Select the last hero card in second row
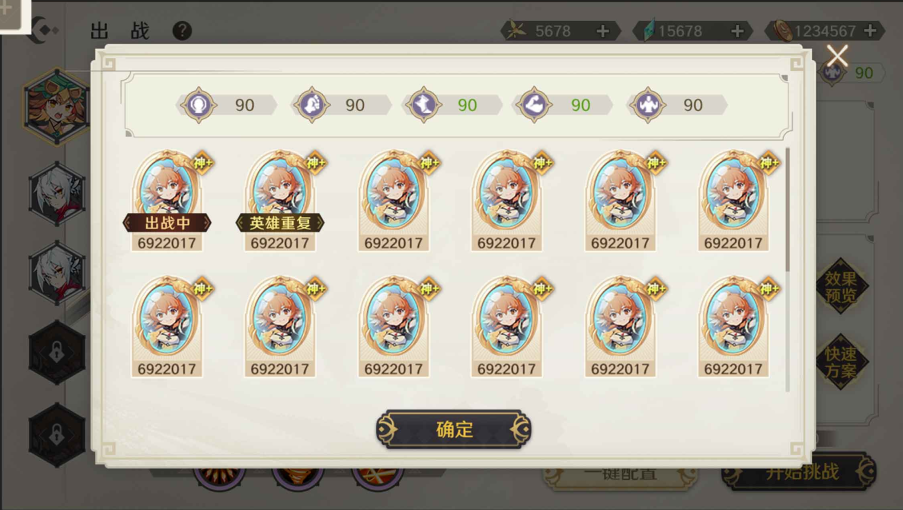The width and height of the screenshot is (903, 510). pyautogui.click(x=734, y=326)
